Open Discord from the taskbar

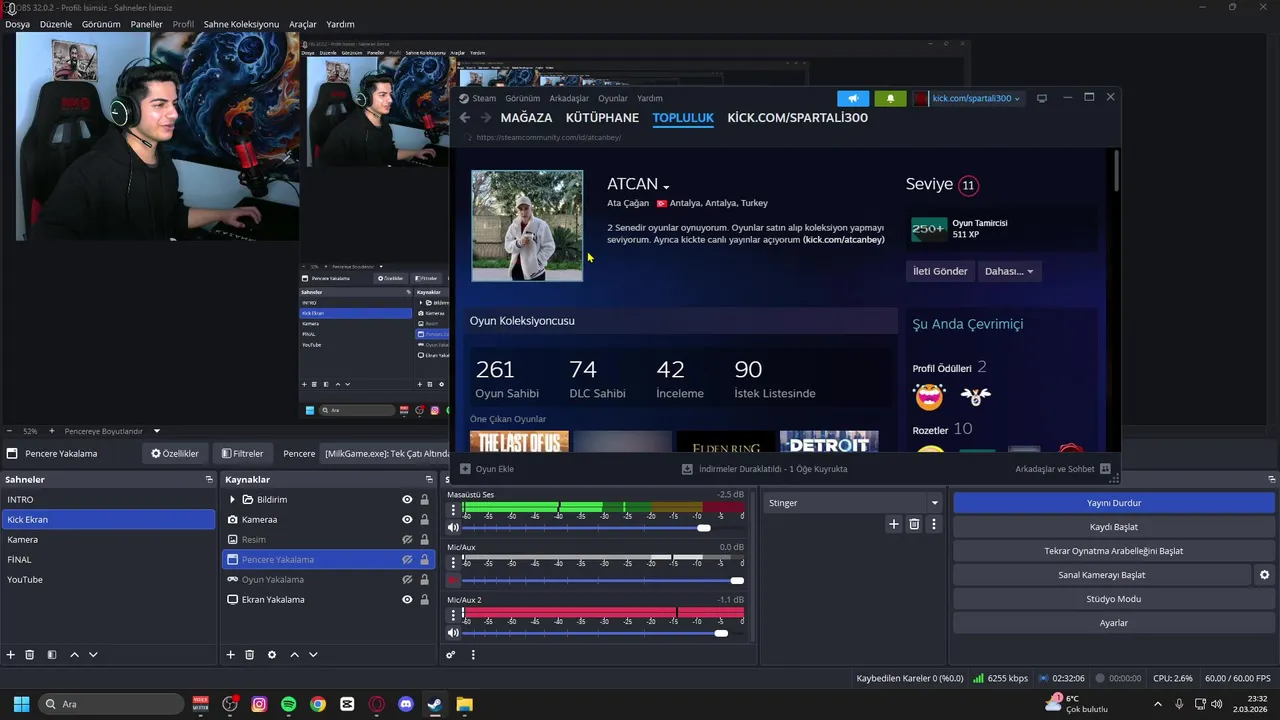[406, 704]
